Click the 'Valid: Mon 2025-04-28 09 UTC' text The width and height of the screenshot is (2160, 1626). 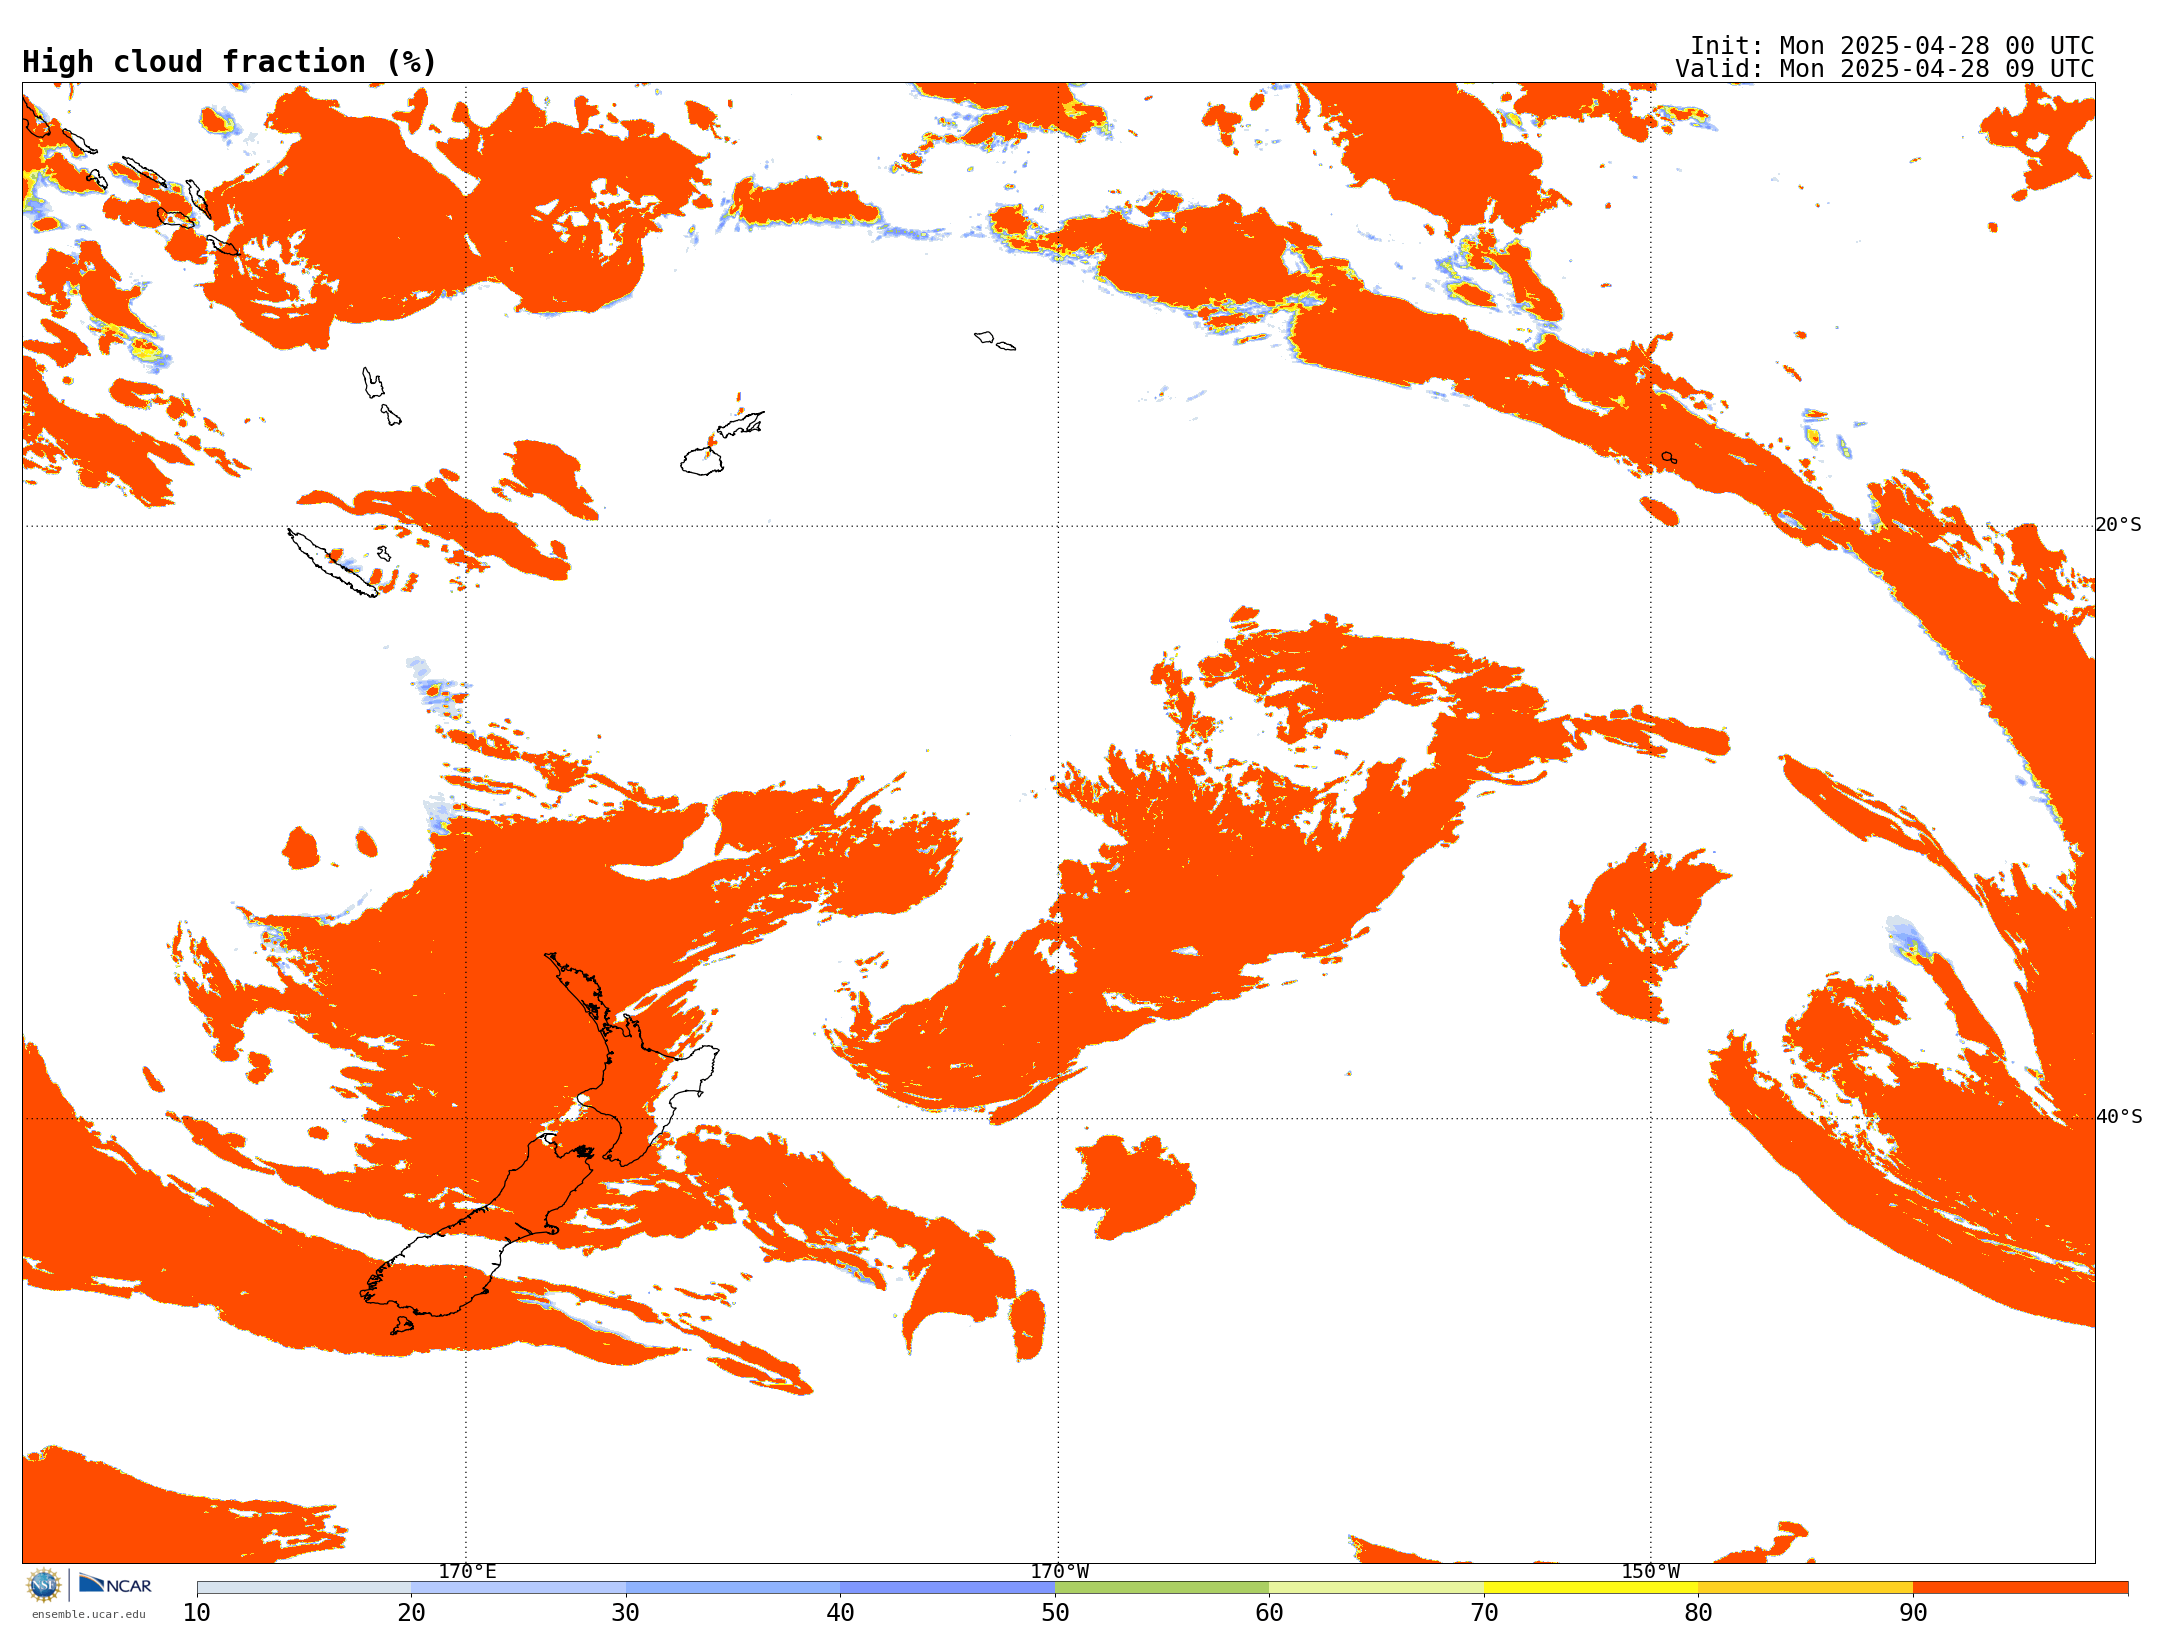tap(1884, 69)
